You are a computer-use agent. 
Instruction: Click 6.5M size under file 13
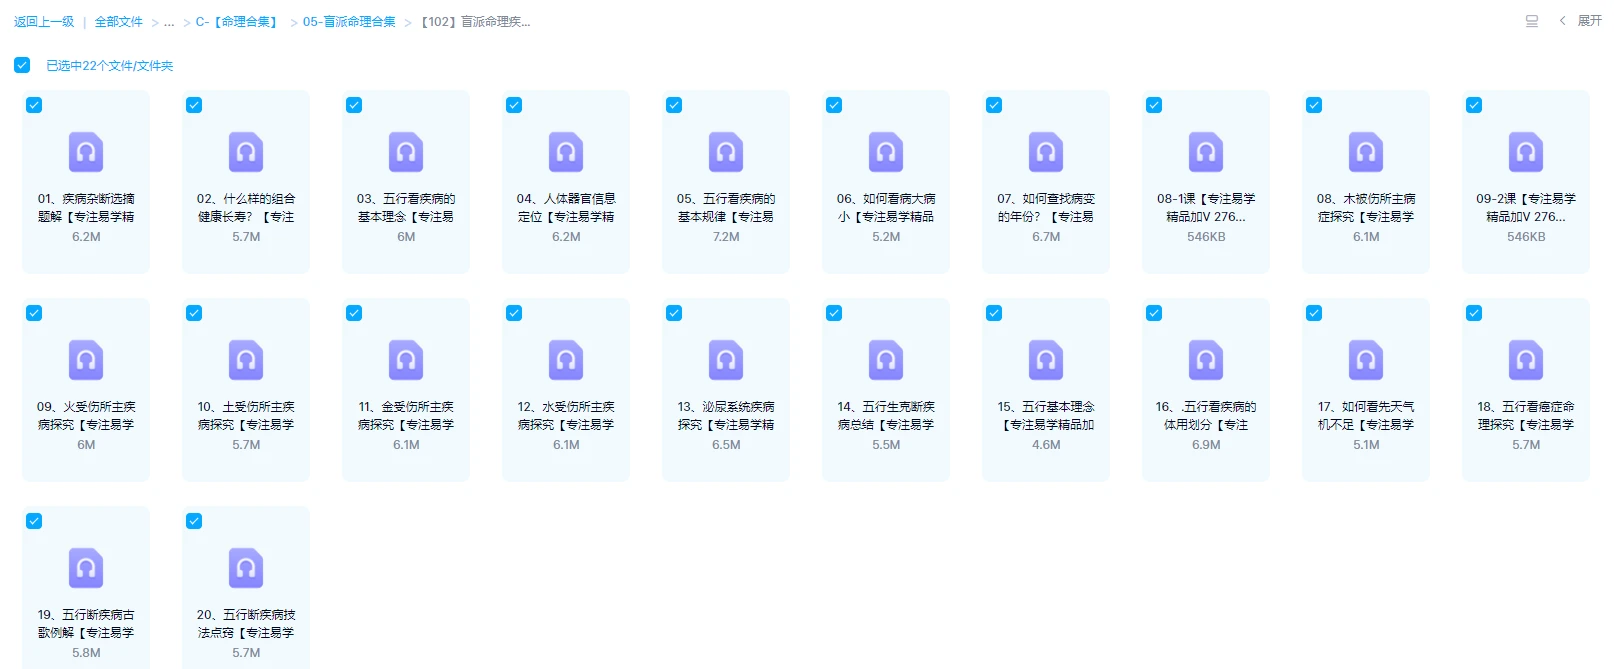(x=726, y=445)
